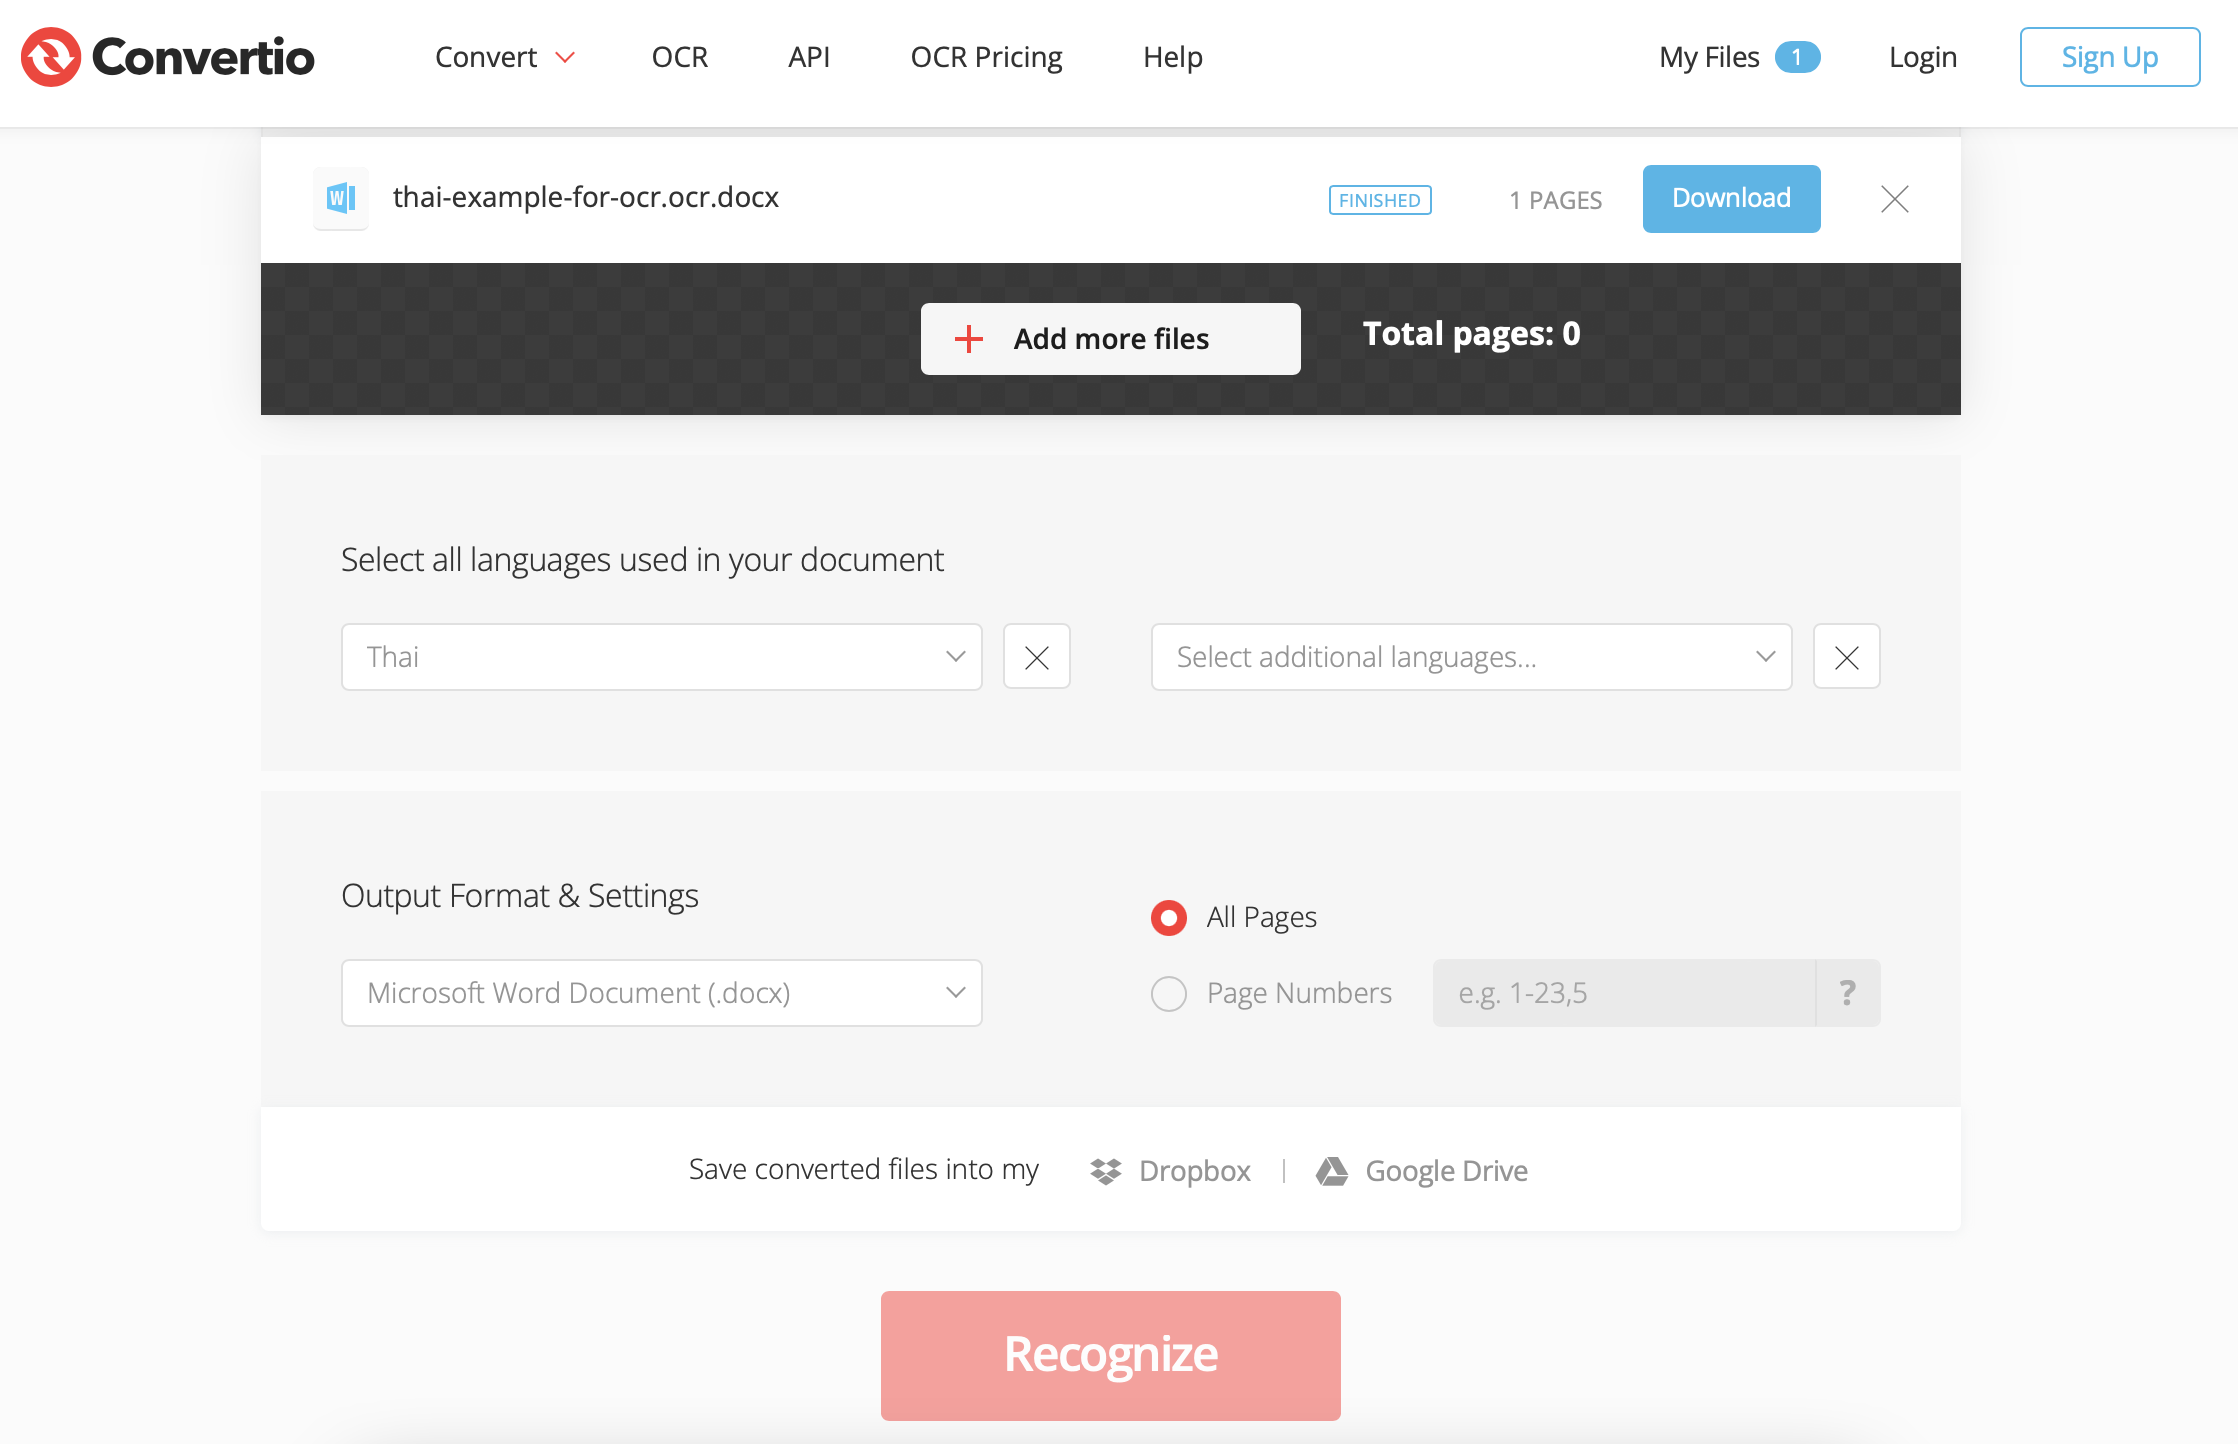2238x1444 pixels.
Task: Click the Word document icon next to filename
Action: 340,198
